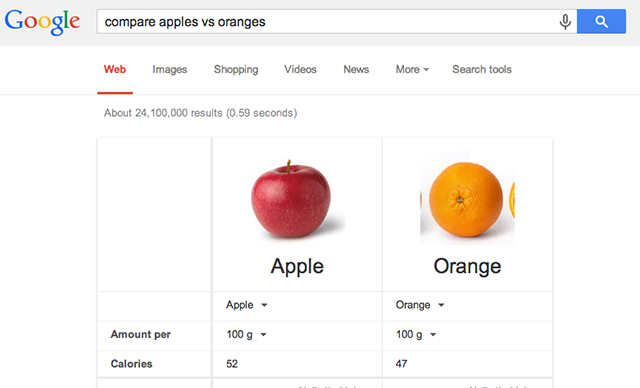The image size is (640, 388).
Task: Activate voice search microphone icon
Action: pyautogui.click(x=565, y=22)
